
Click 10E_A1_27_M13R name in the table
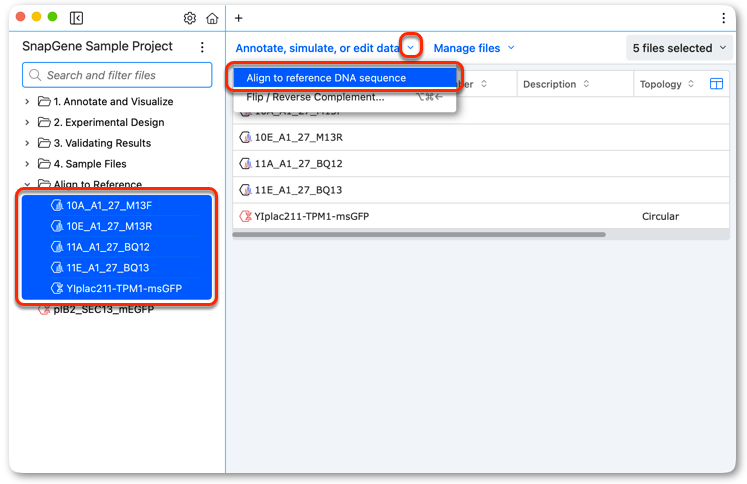click(299, 138)
